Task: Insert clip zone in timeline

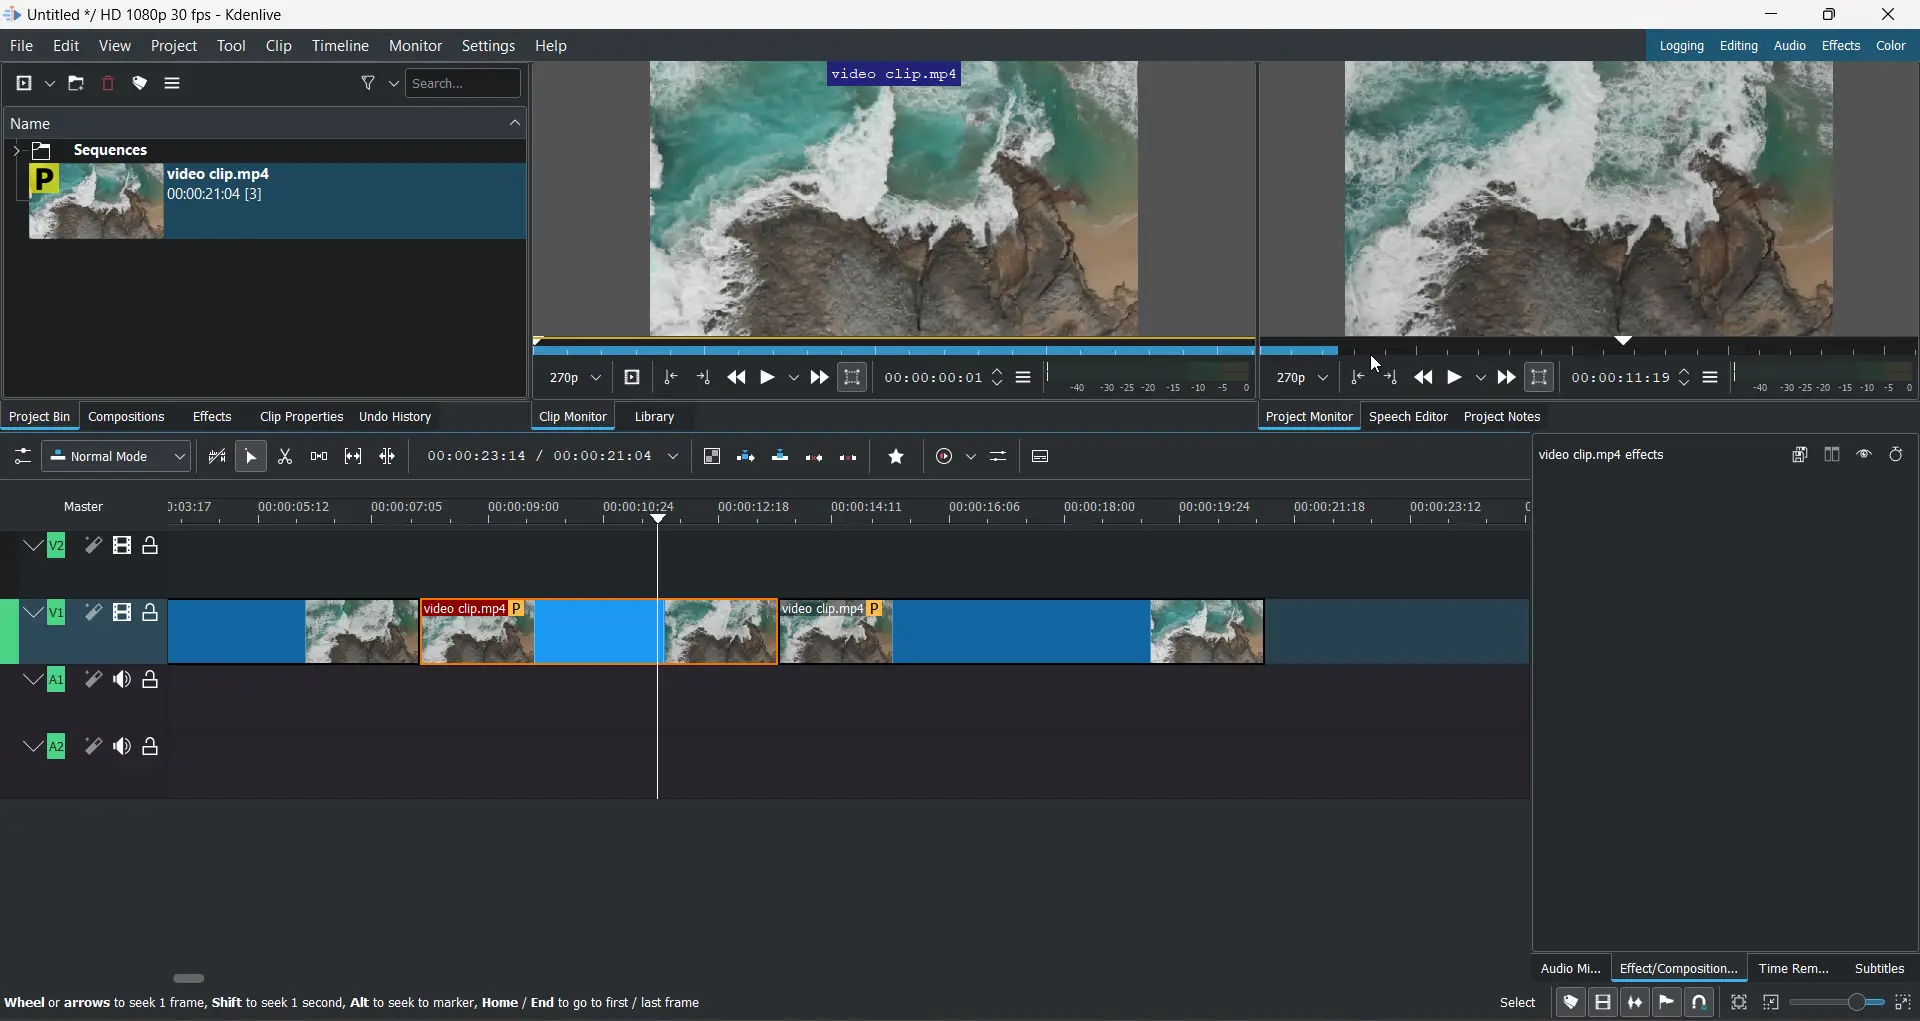Action: point(746,457)
